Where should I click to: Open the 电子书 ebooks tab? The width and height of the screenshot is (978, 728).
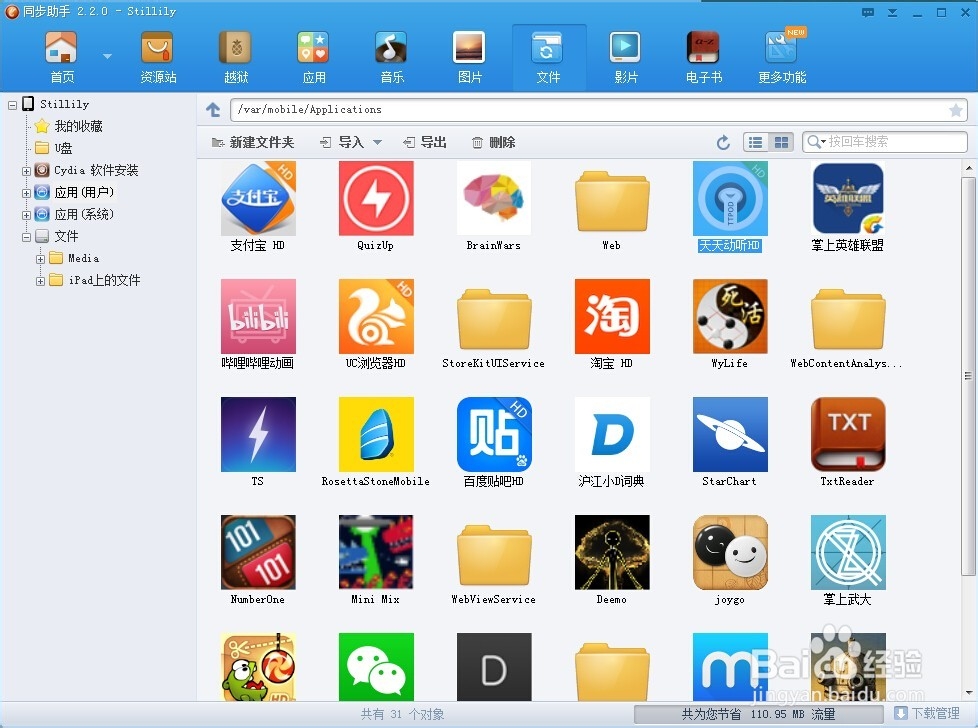704,57
